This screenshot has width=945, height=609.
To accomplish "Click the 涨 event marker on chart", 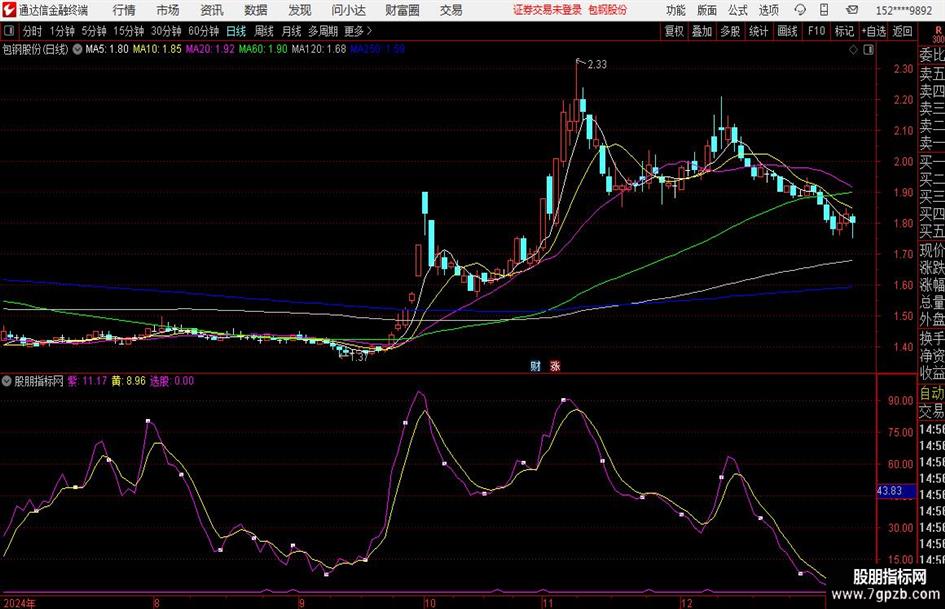I will coord(554,366).
